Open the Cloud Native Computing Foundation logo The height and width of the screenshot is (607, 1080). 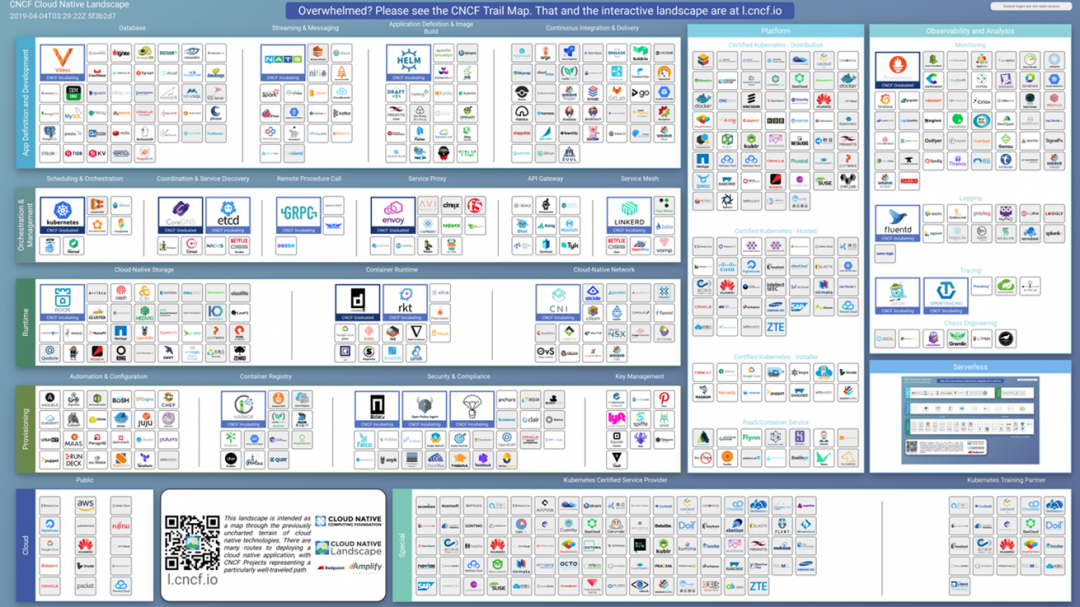coord(349,522)
